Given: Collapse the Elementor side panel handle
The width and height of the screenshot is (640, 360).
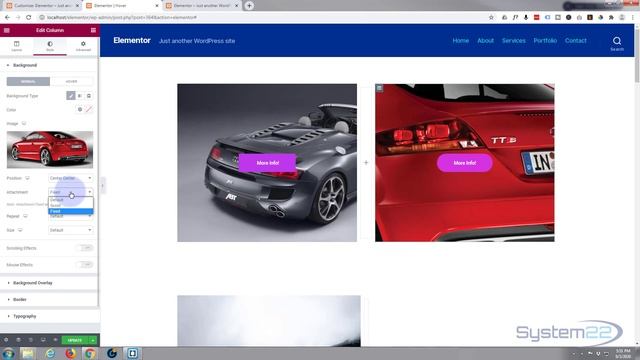Looking at the screenshot, I should (x=102, y=186).
